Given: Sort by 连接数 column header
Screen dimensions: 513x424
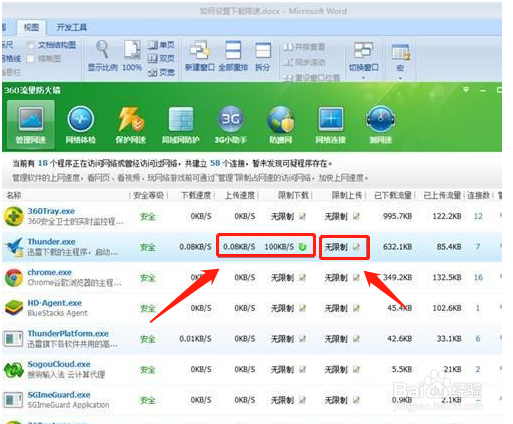Looking at the screenshot, I should coord(478,195).
